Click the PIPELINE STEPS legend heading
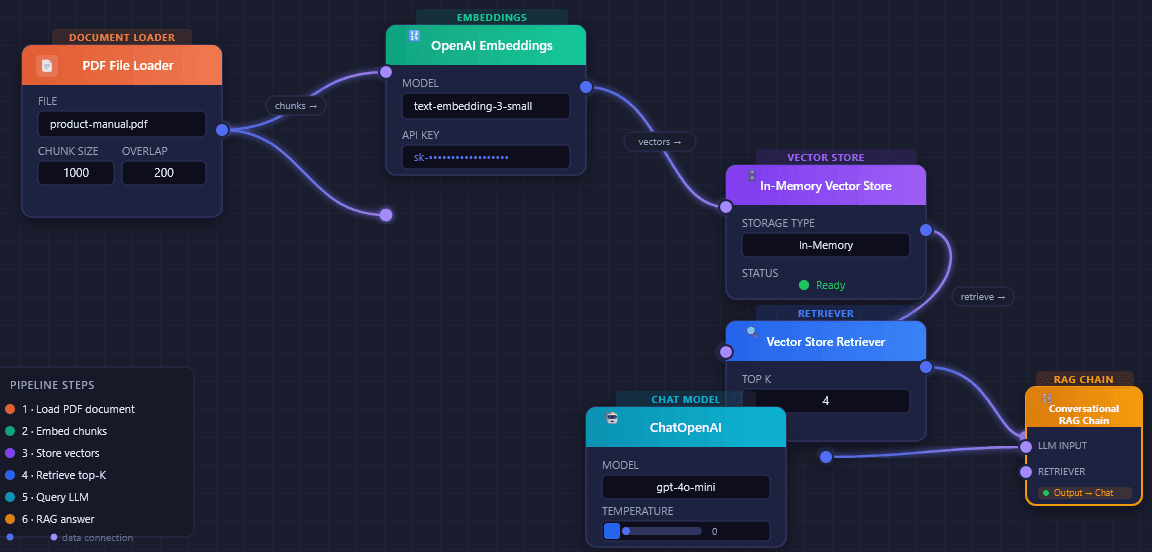This screenshot has height=552, width=1152. [x=52, y=385]
